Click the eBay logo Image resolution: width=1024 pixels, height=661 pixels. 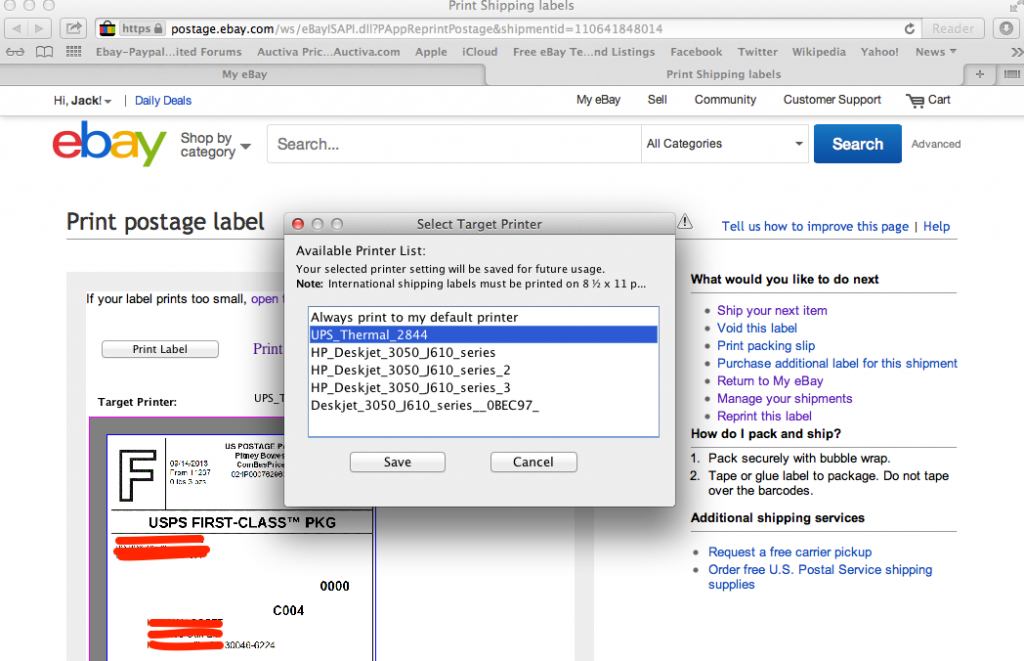(x=109, y=143)
